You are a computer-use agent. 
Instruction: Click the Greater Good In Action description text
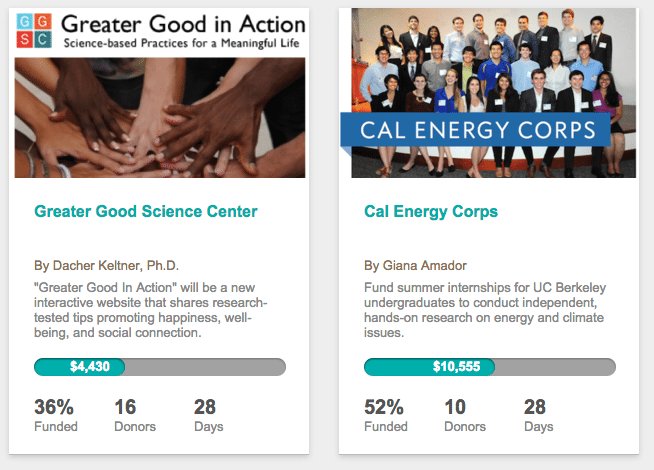coord(151,310)
